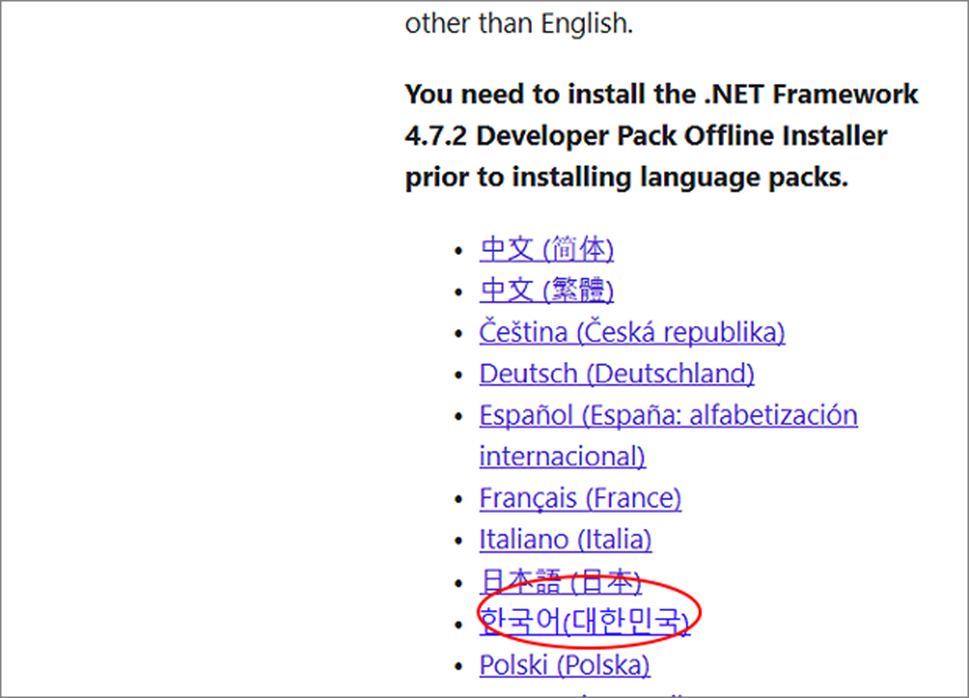Open the 中文 (简体) language pack link
The height and width of the screenshot is (698, 969).
(x=546, y=249)
